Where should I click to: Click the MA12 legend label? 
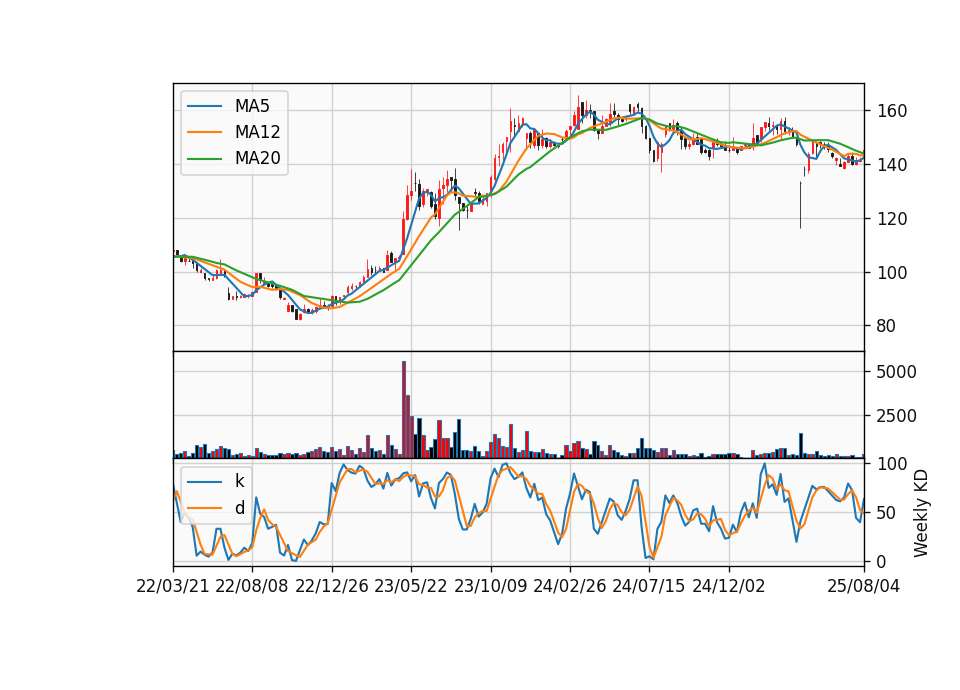[257, 132]
